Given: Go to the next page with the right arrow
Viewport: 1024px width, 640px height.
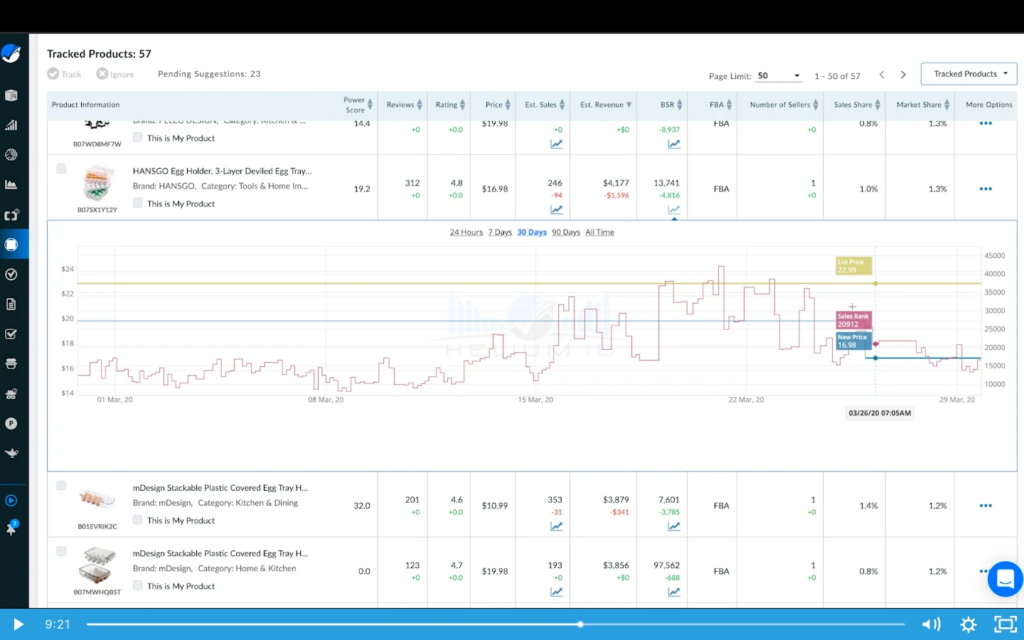Looking at the screenshot, I should (x=903, y=73).
